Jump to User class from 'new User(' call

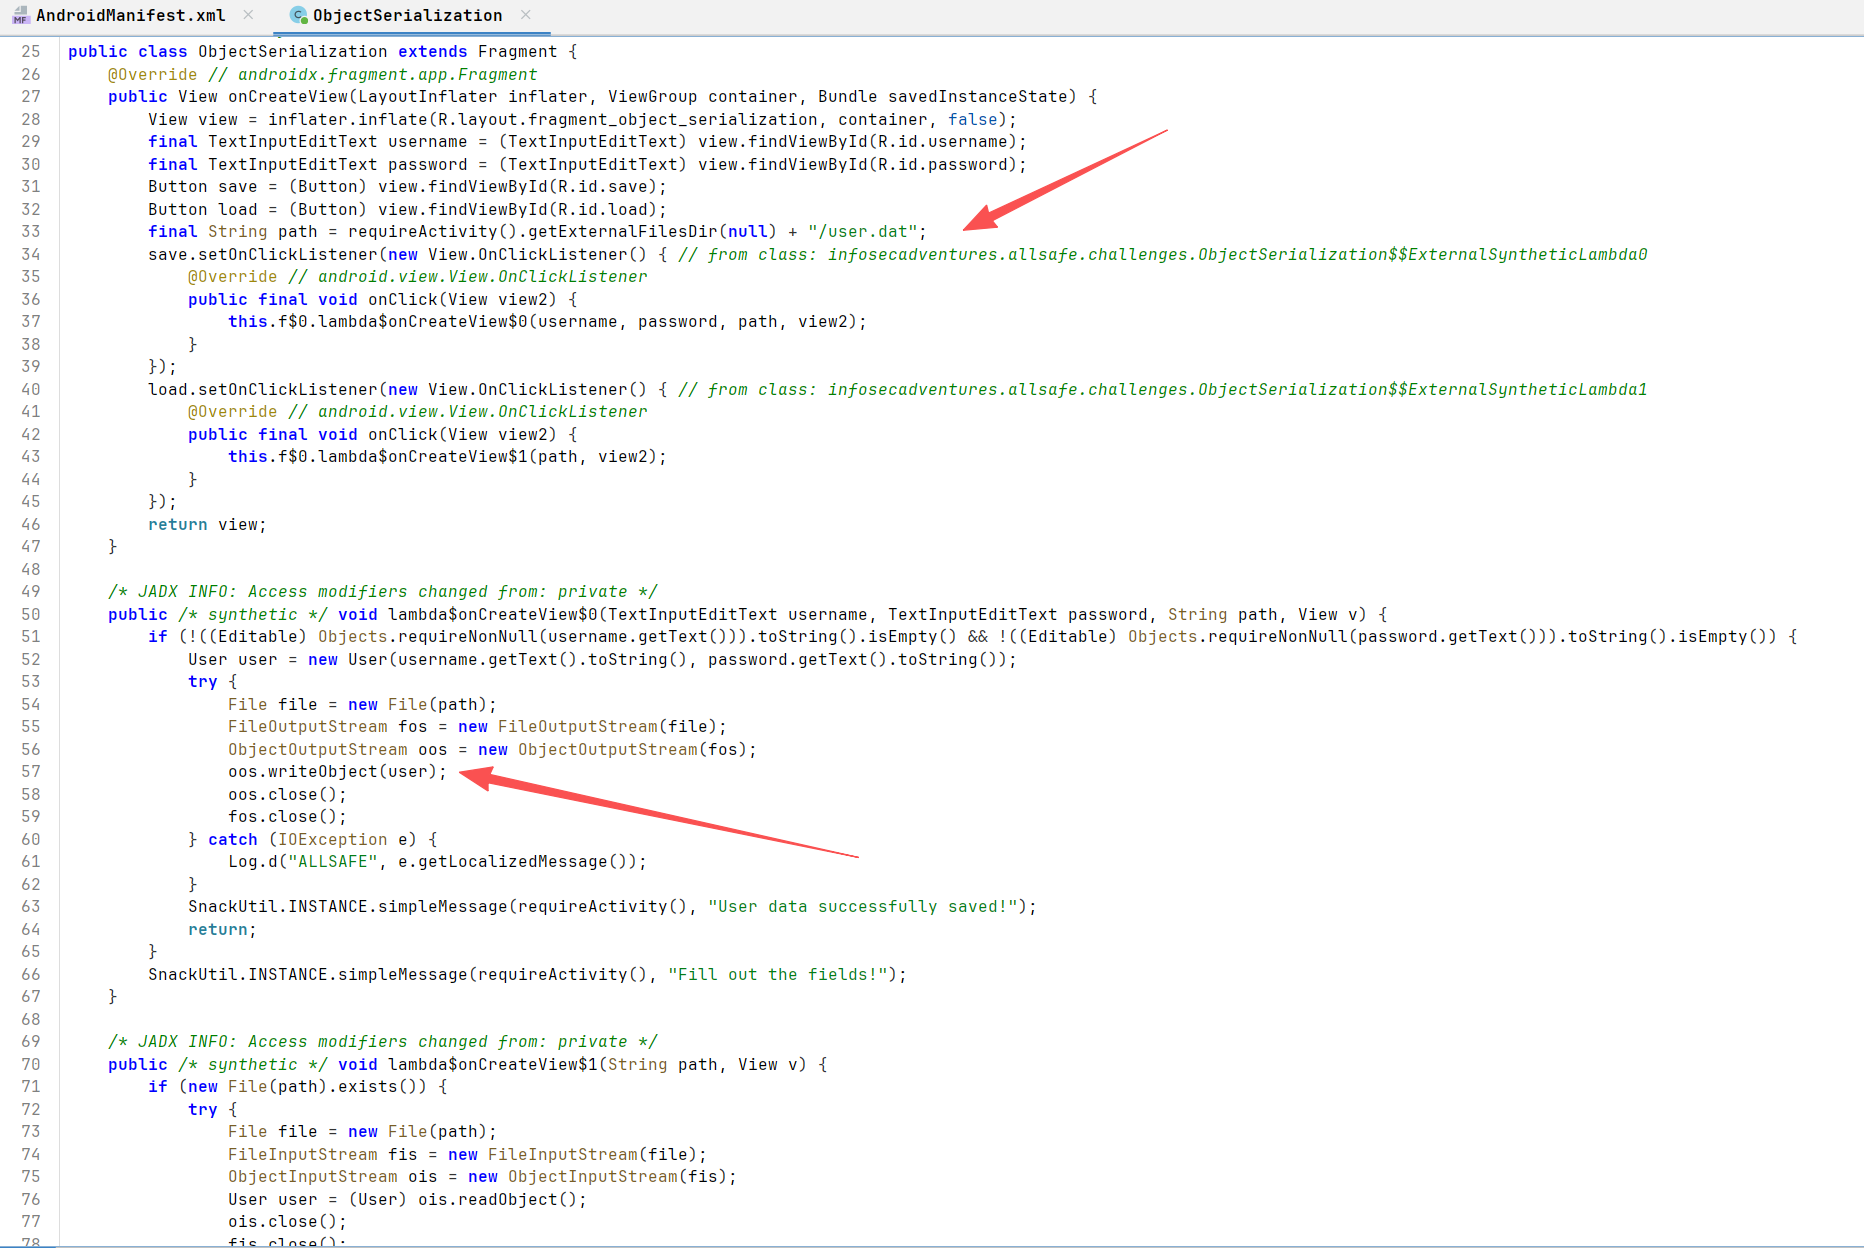click(367, 660)
